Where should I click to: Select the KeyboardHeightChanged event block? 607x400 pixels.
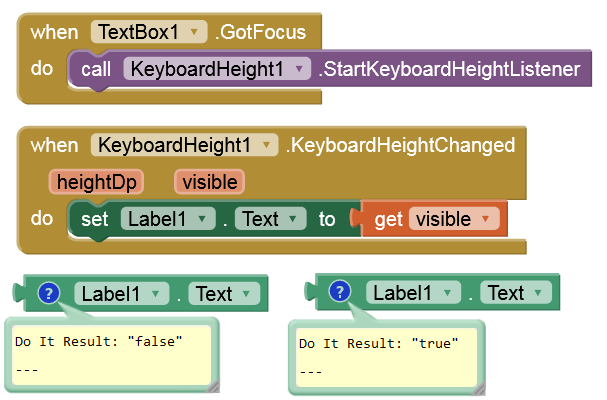tap(400, 146)
